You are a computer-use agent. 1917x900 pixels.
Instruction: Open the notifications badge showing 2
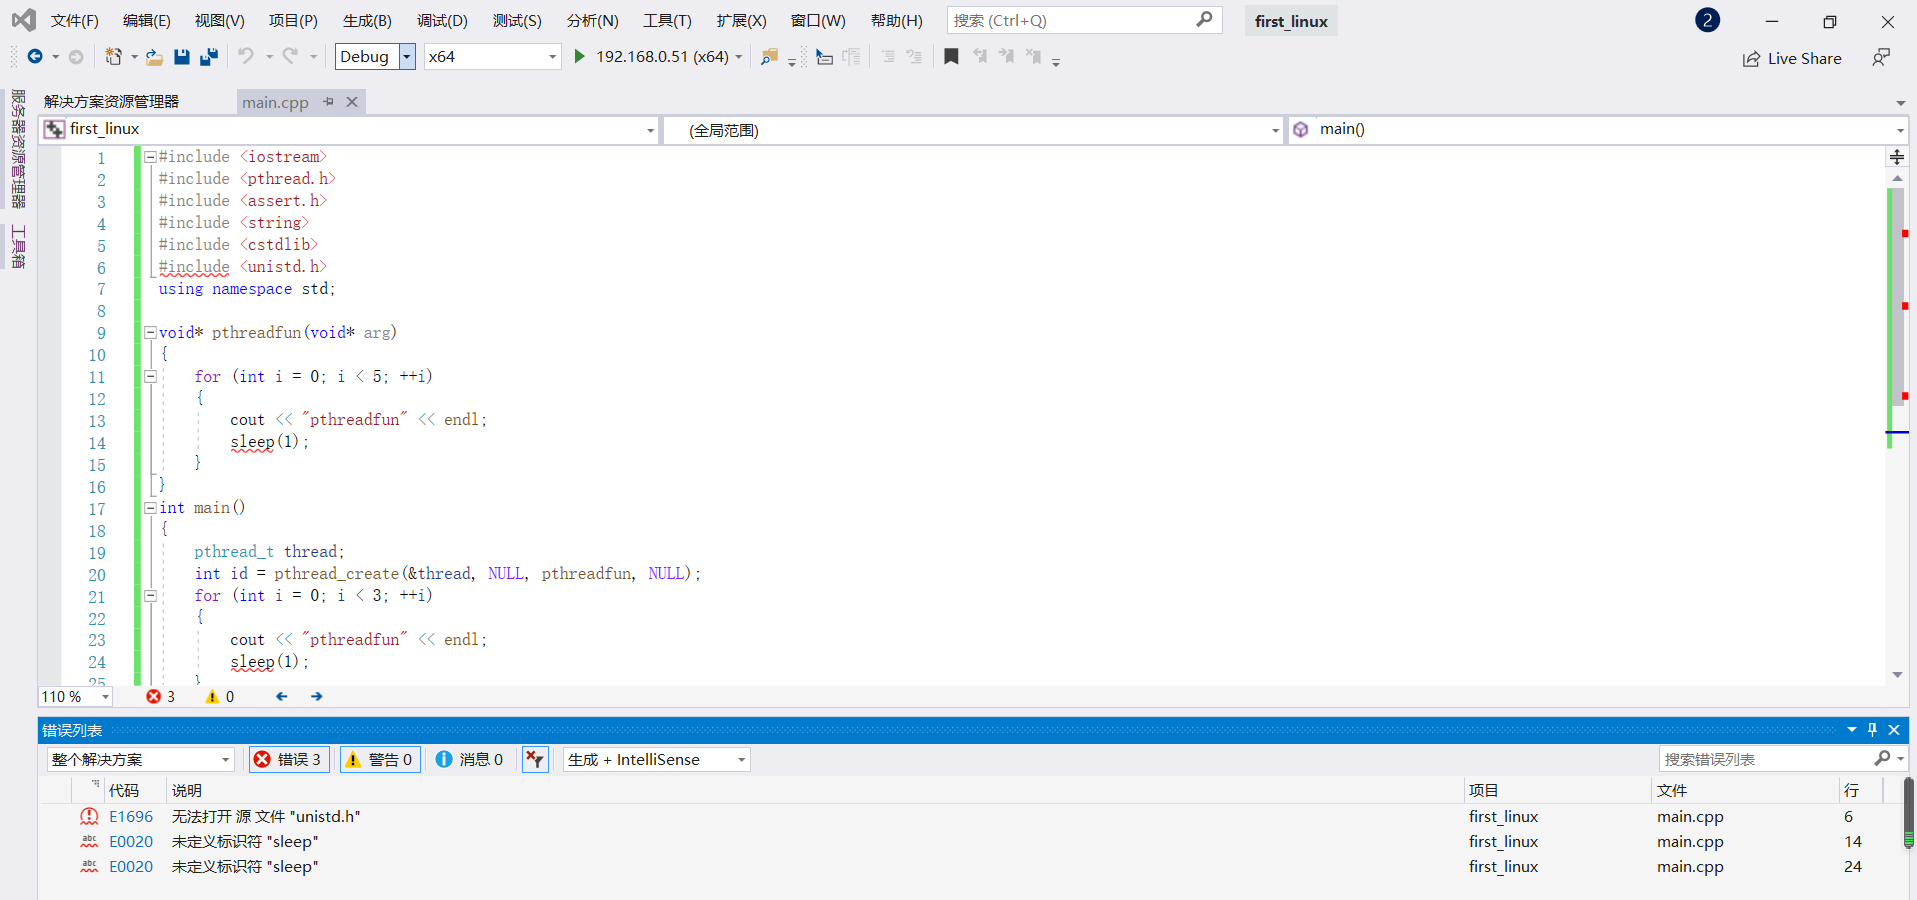click(1708, 20)
